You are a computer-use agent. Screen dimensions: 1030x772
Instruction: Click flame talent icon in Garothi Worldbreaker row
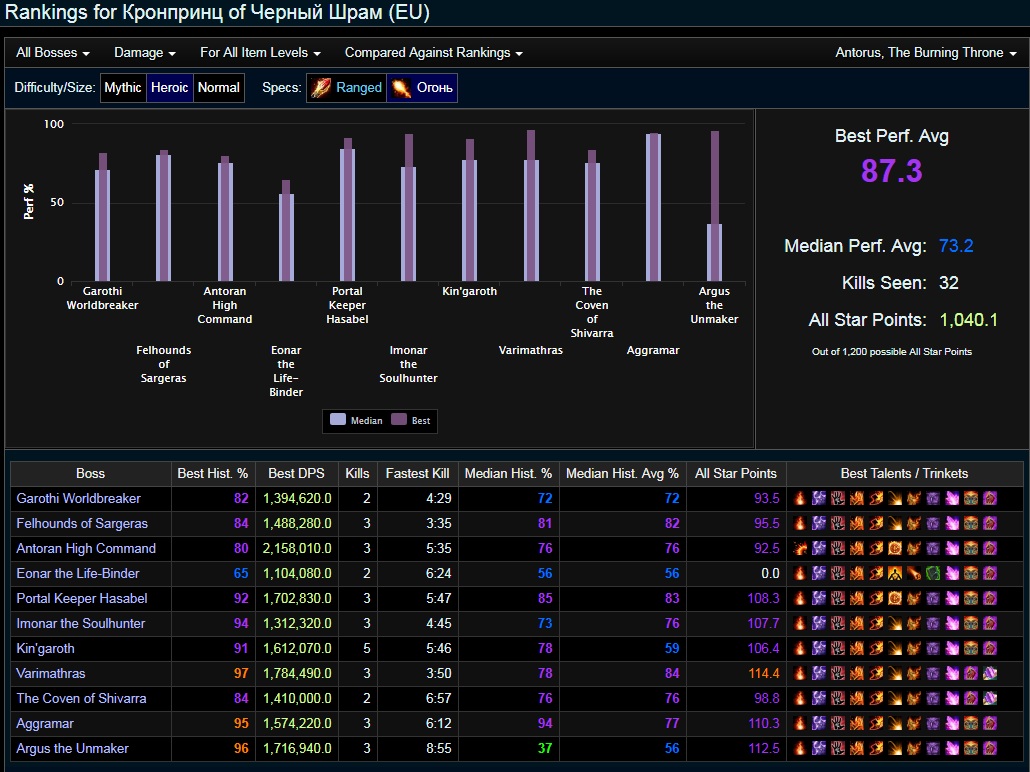coord(799,499)
